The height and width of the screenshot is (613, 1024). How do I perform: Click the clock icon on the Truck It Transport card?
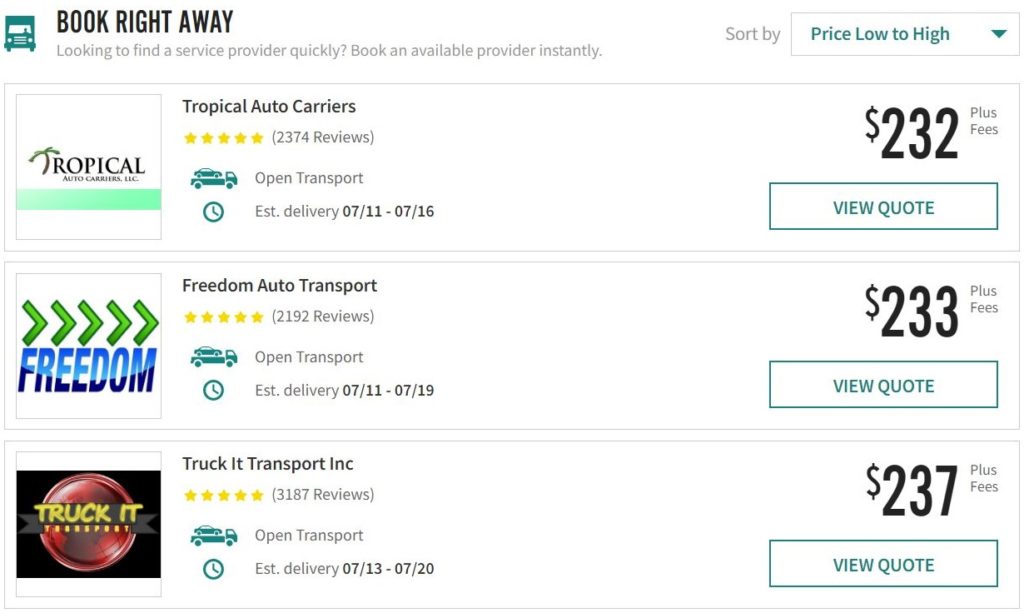point(212,568)
